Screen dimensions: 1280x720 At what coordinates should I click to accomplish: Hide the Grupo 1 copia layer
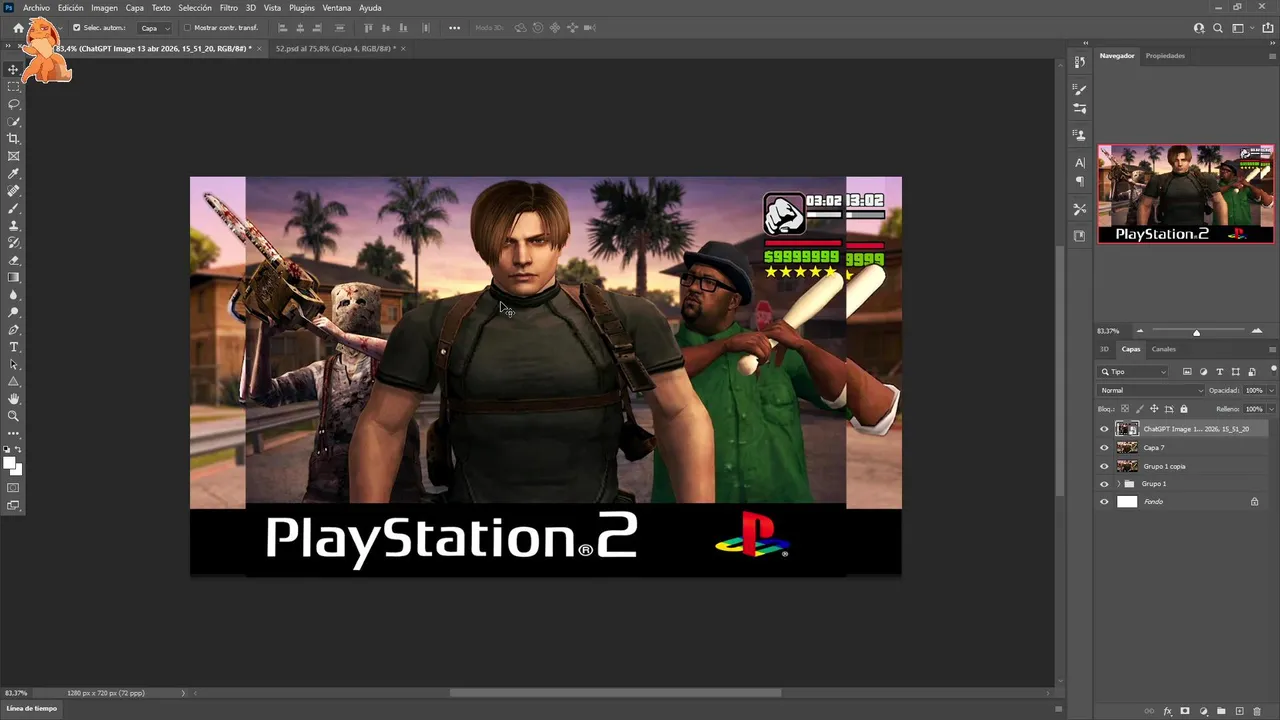(x=1104, y=466)
